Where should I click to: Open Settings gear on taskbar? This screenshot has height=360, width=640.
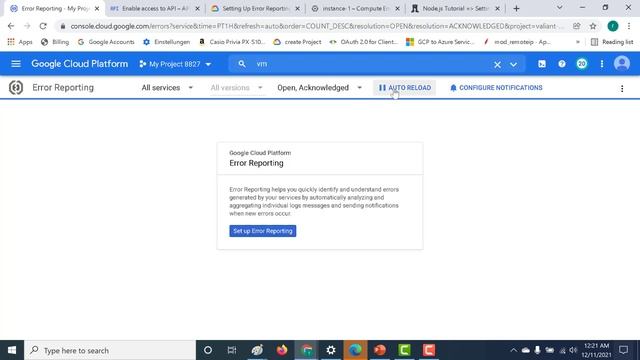pyautogui.click(x=331, y=350)
